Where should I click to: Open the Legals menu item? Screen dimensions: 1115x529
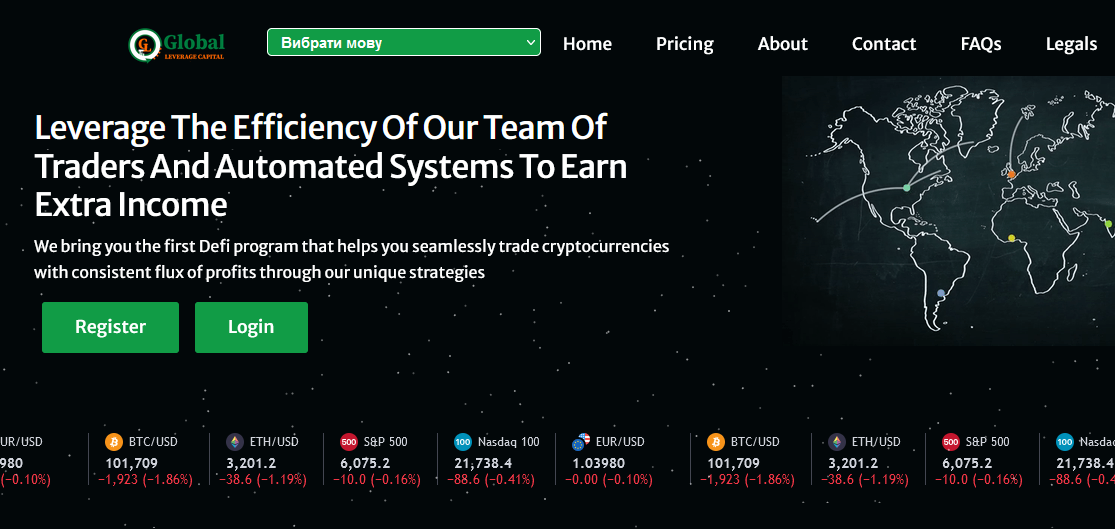[x=1071, y=44]
